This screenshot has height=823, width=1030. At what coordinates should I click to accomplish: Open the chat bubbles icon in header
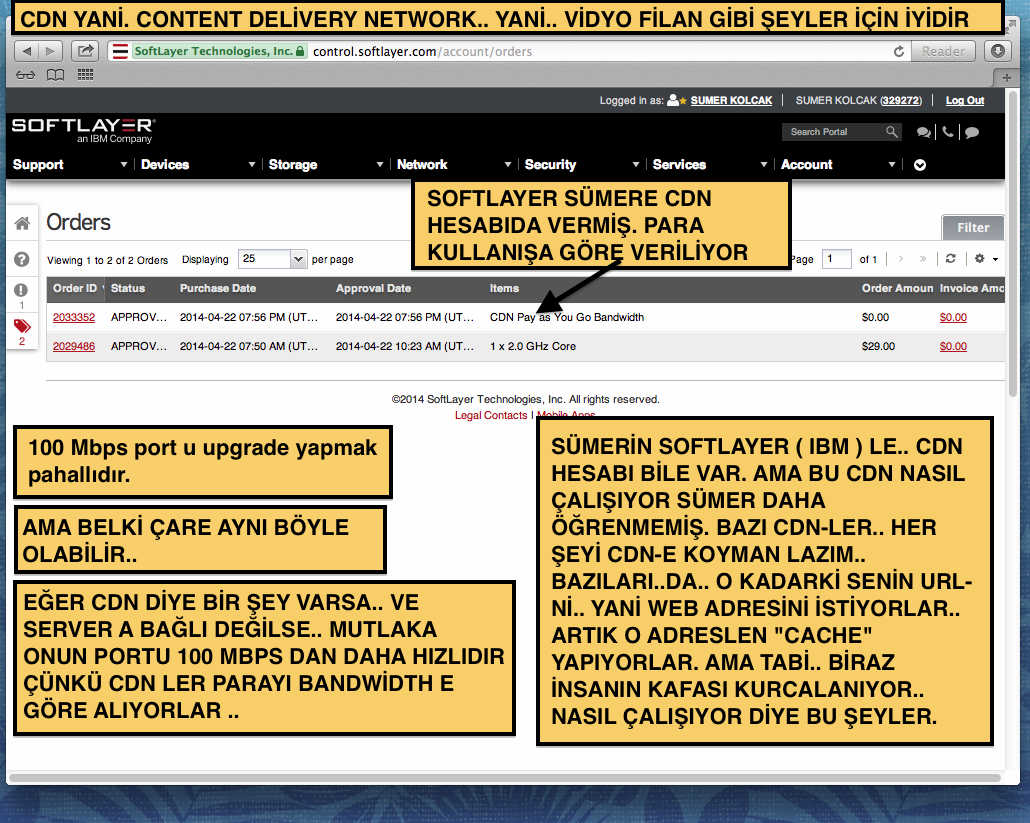(924, 132)
